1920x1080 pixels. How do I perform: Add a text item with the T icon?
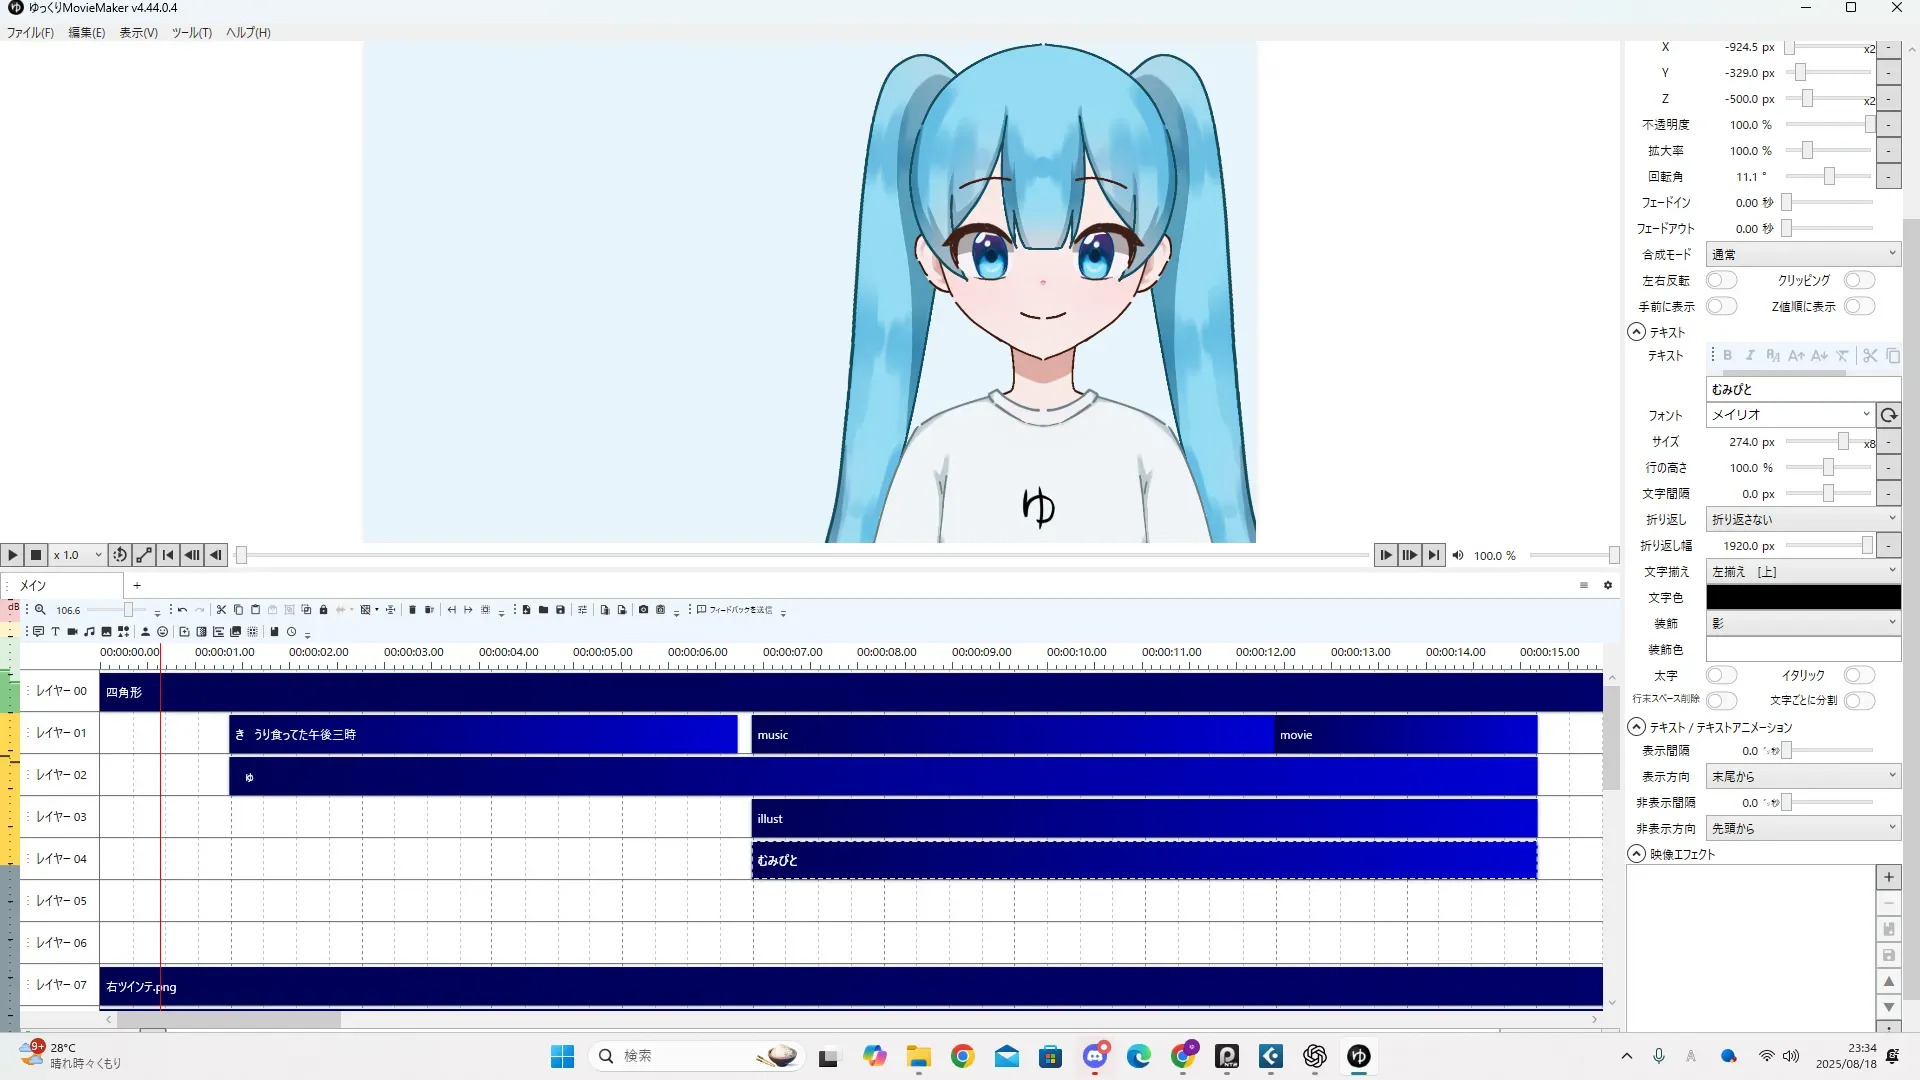coord(56,632)
